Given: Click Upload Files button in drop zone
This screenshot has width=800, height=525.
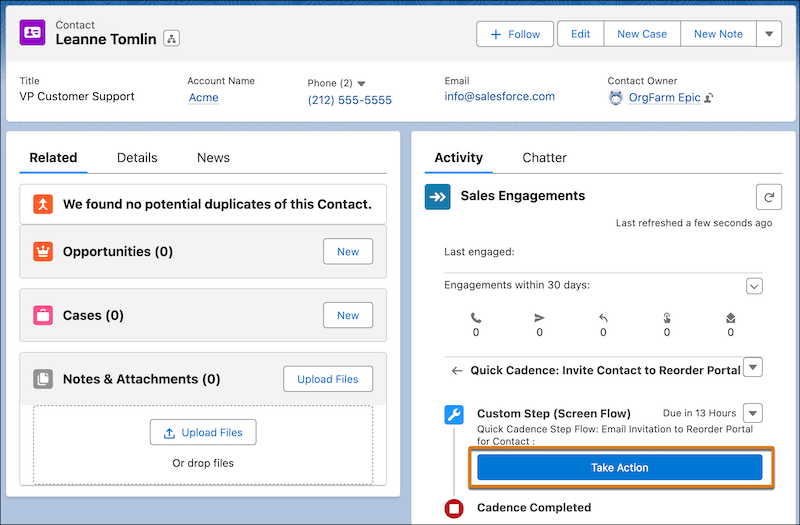Looking at the screenshot, I should coord(203,433).
